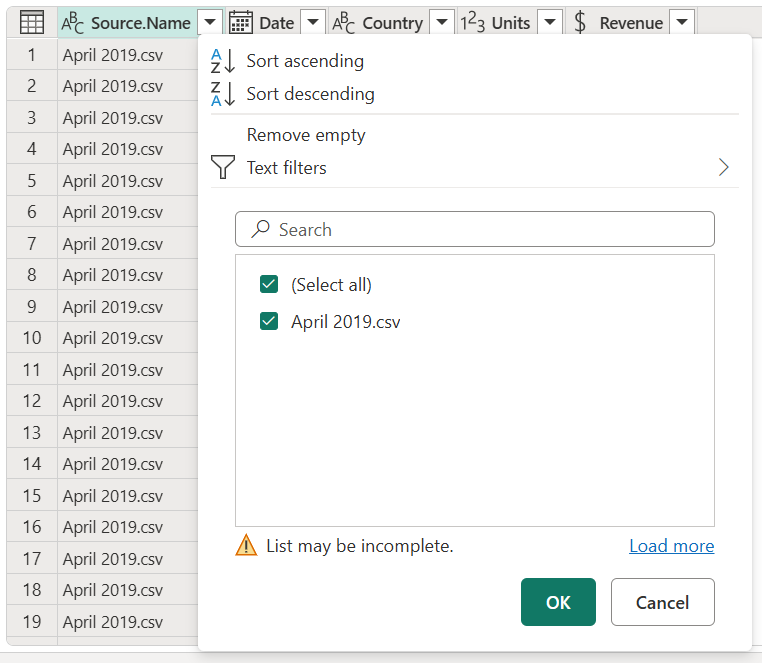The height and width of the screenshot is (663, 762).
Task: Click the funnel icon beside Text filters
Action: [x=224, y=168]
